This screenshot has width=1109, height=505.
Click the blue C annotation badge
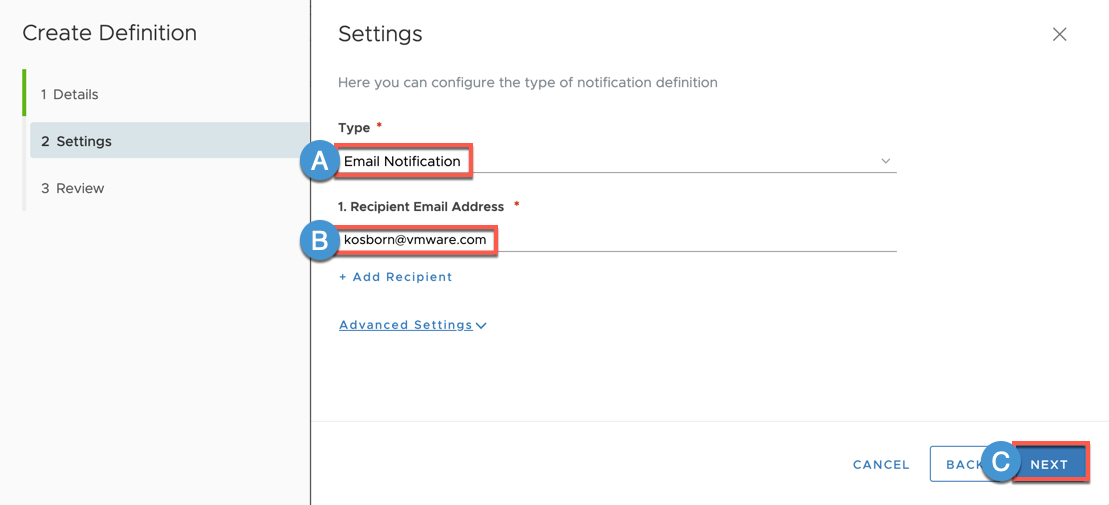pyautogui.click(x=1001, y=463)
